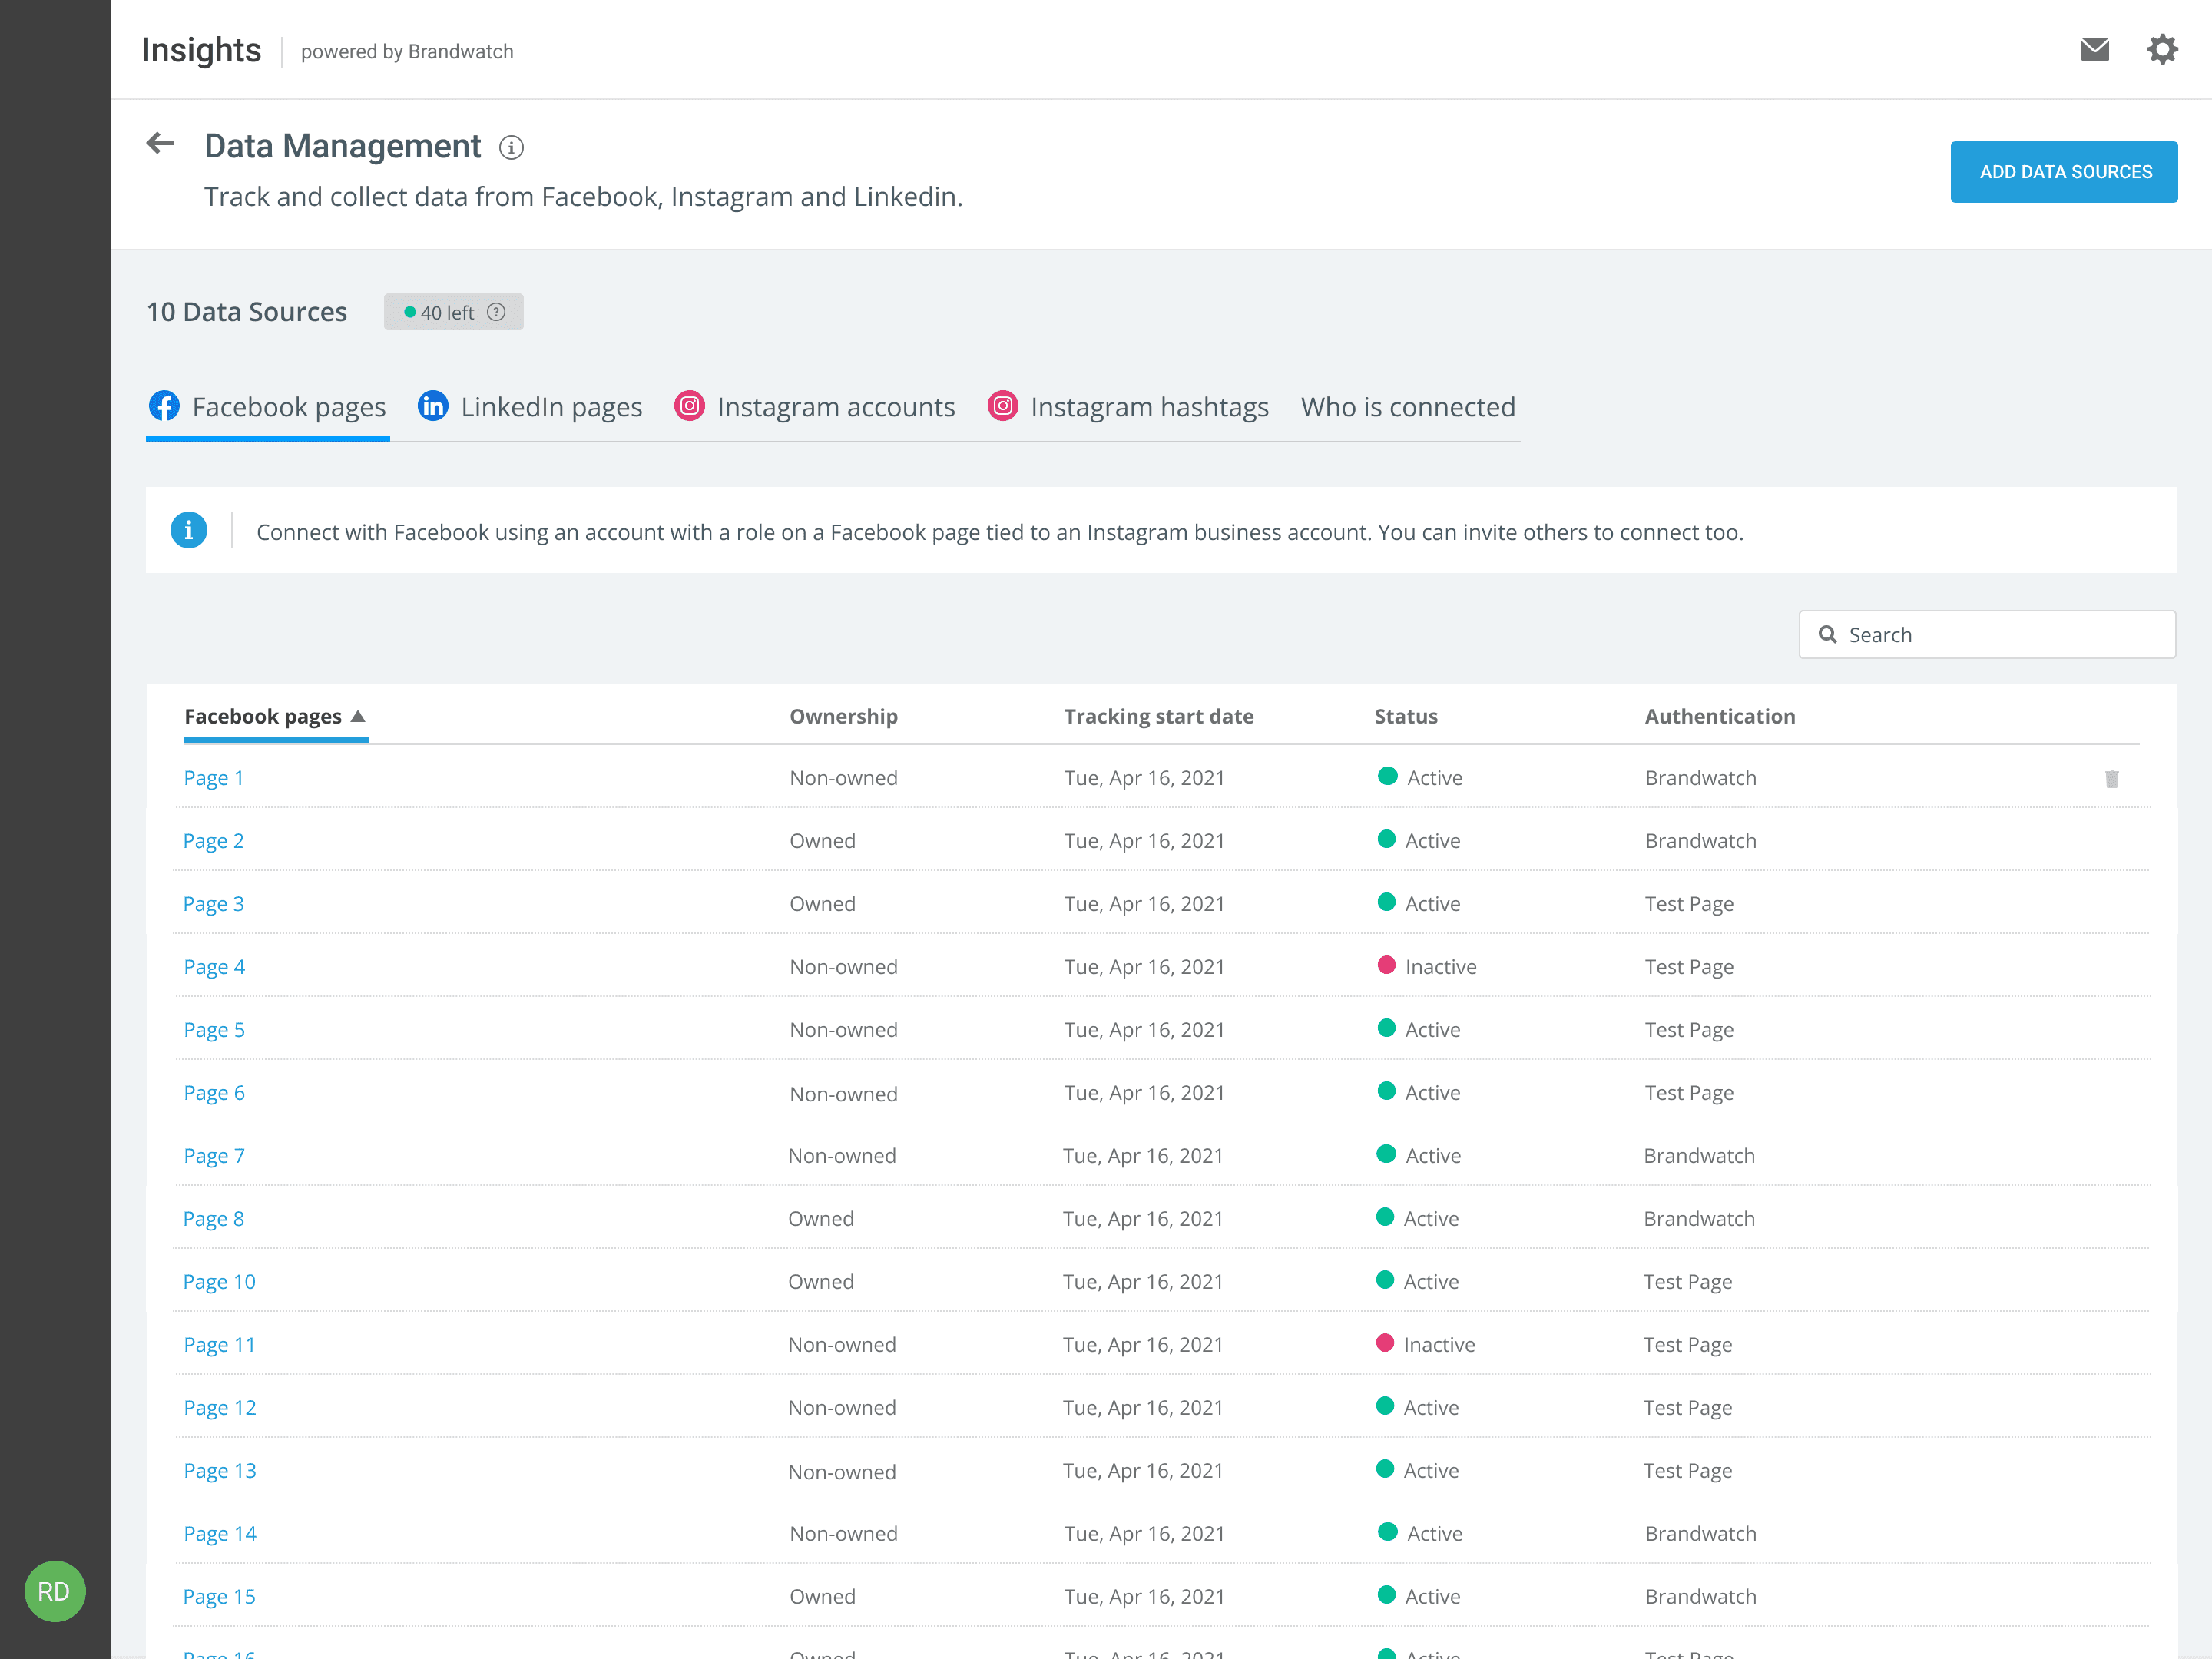The height and width of the screenshot is (1659, 2212).
Task: Open Page 8 link
Action: [x=214, y=1219]
